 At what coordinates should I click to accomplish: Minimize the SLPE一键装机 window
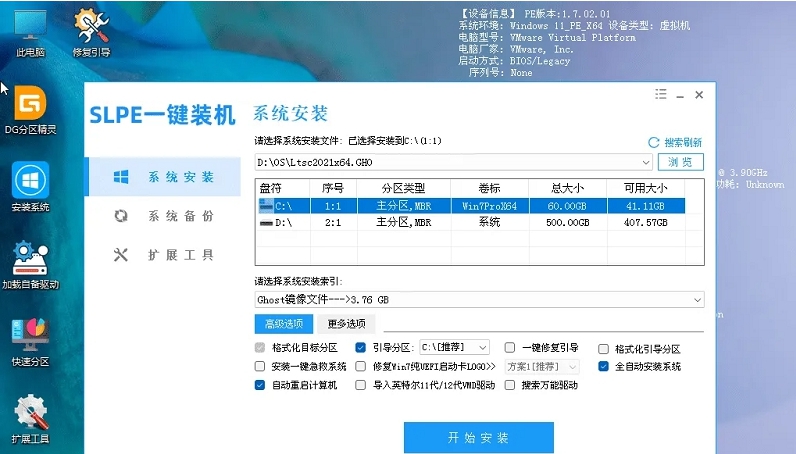point(680,95)
